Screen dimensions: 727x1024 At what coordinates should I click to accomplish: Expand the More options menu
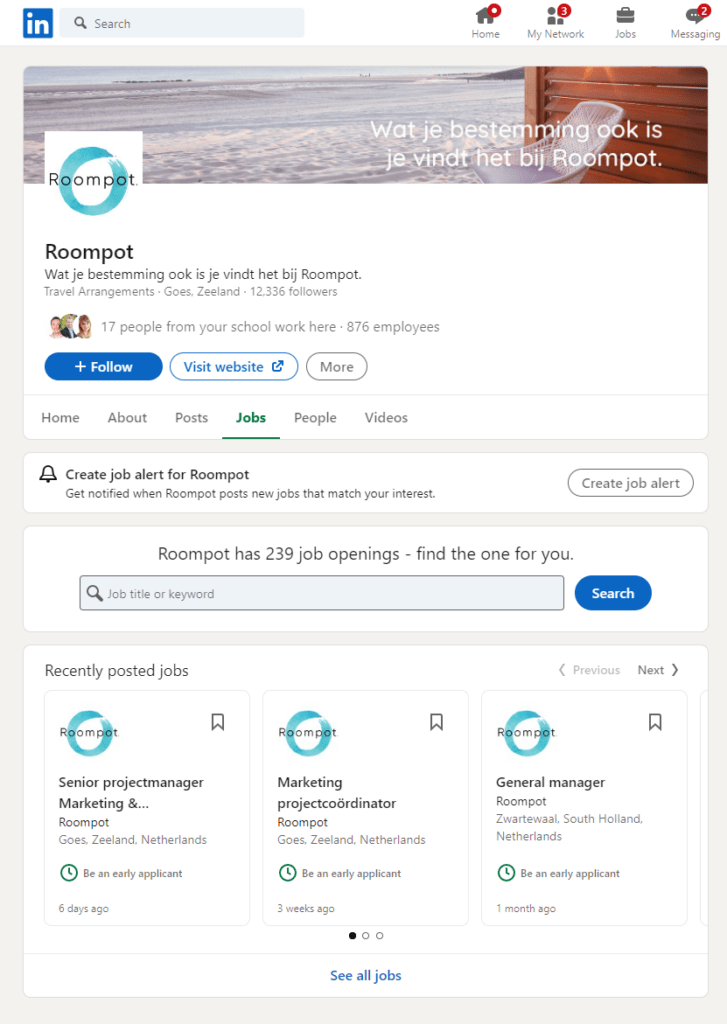pos(336,367)
